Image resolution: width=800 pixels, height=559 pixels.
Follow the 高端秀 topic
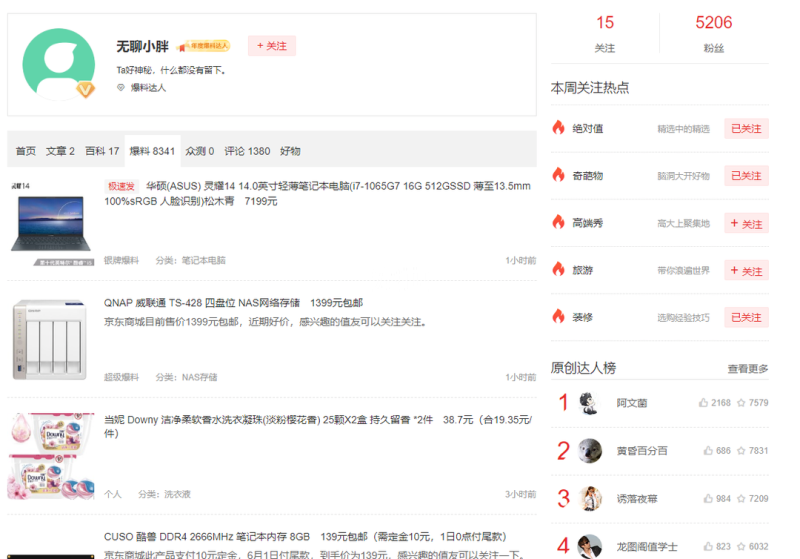pos(746,224)
